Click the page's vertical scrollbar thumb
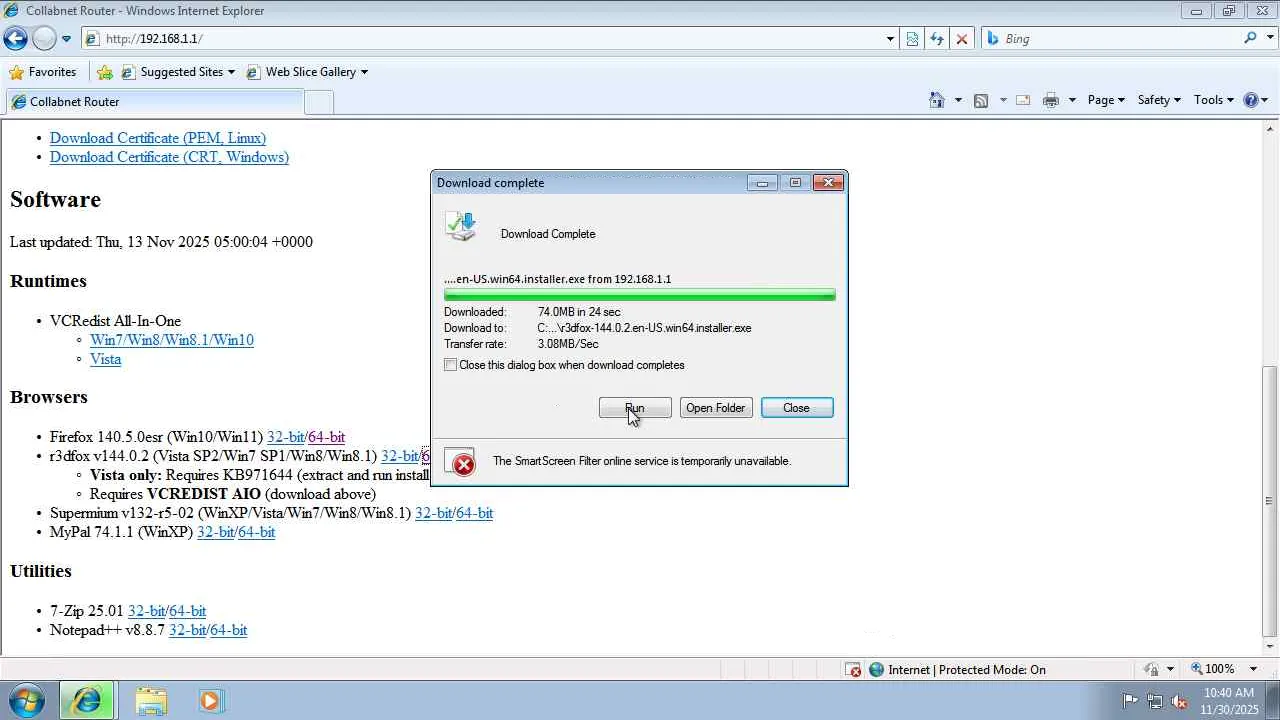This screenshot has height=720, width=1280. click(1271, 502)
